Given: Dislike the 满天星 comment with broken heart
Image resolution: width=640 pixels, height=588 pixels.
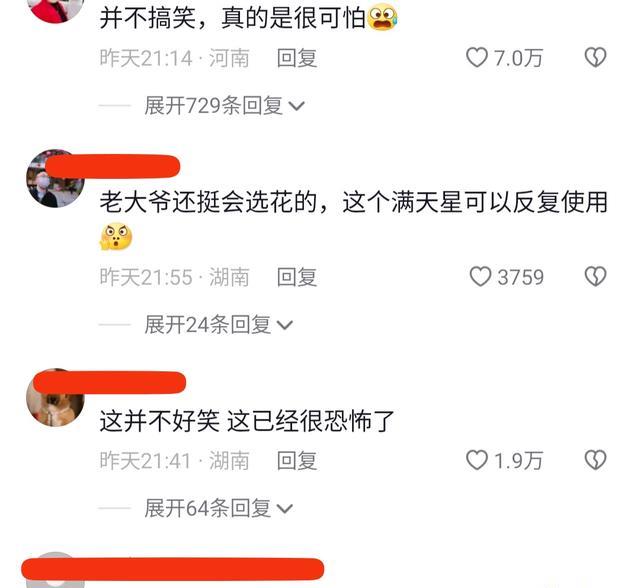Looking at the screenshot, I should pos(596,277).
